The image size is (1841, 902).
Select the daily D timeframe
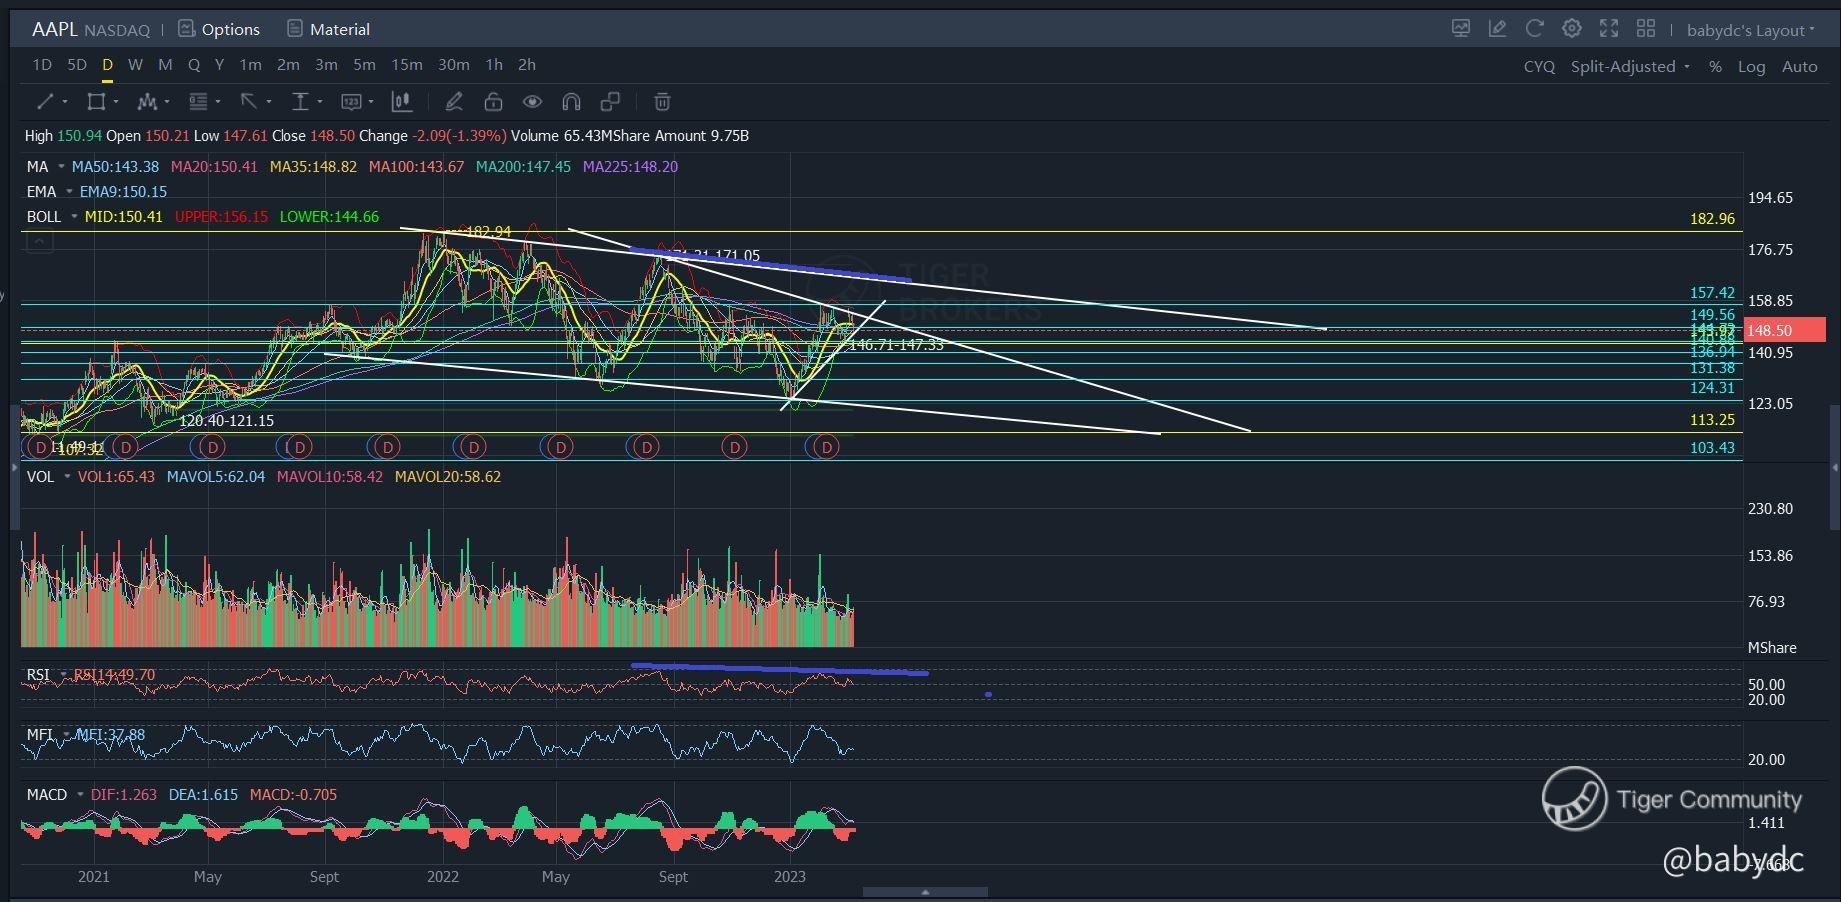107,65
